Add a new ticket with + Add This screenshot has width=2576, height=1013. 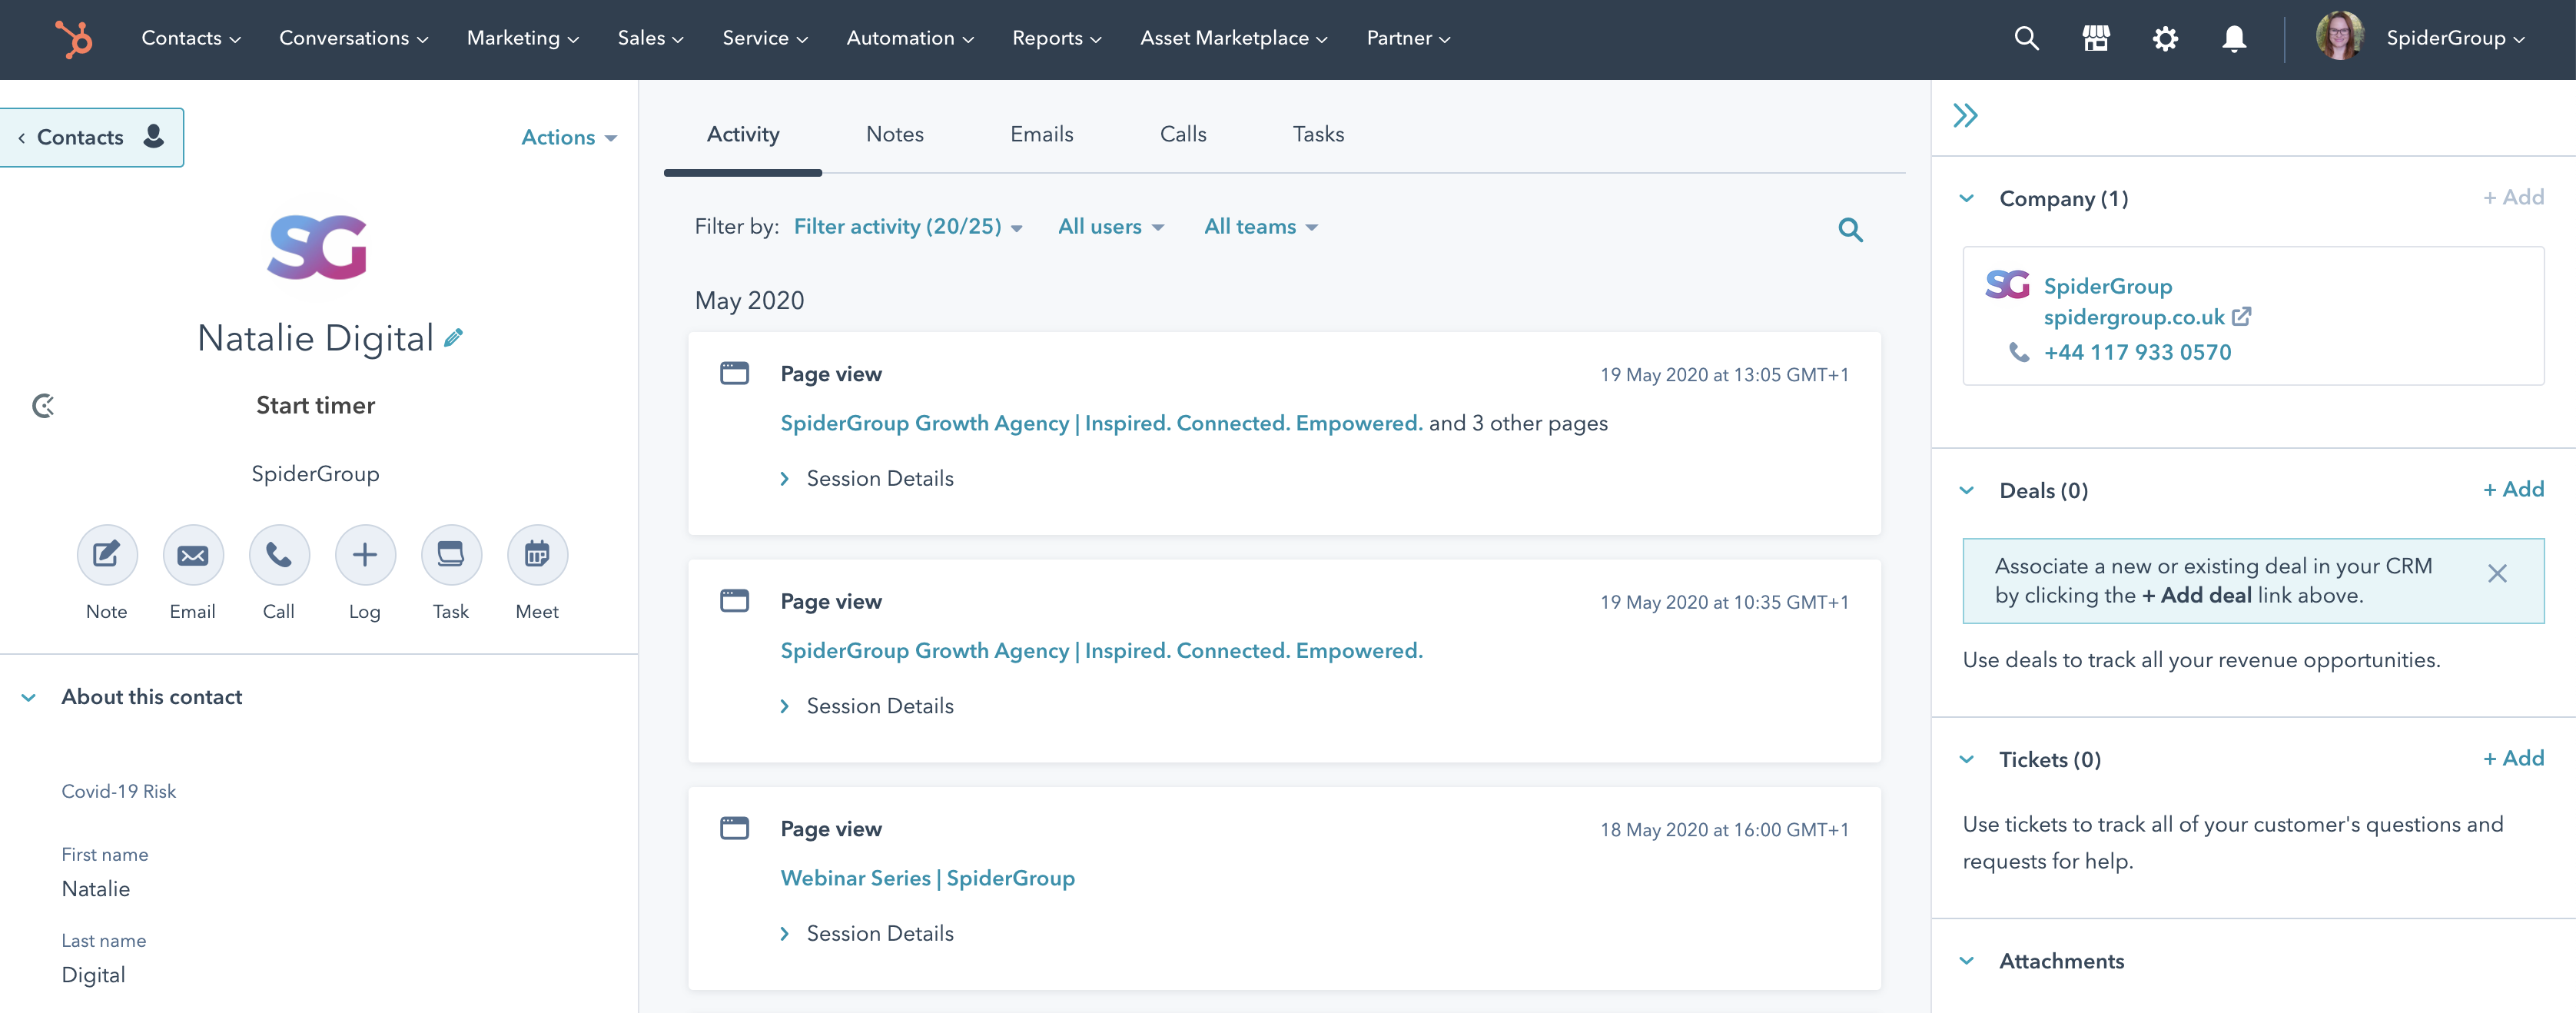(2513, 759)
